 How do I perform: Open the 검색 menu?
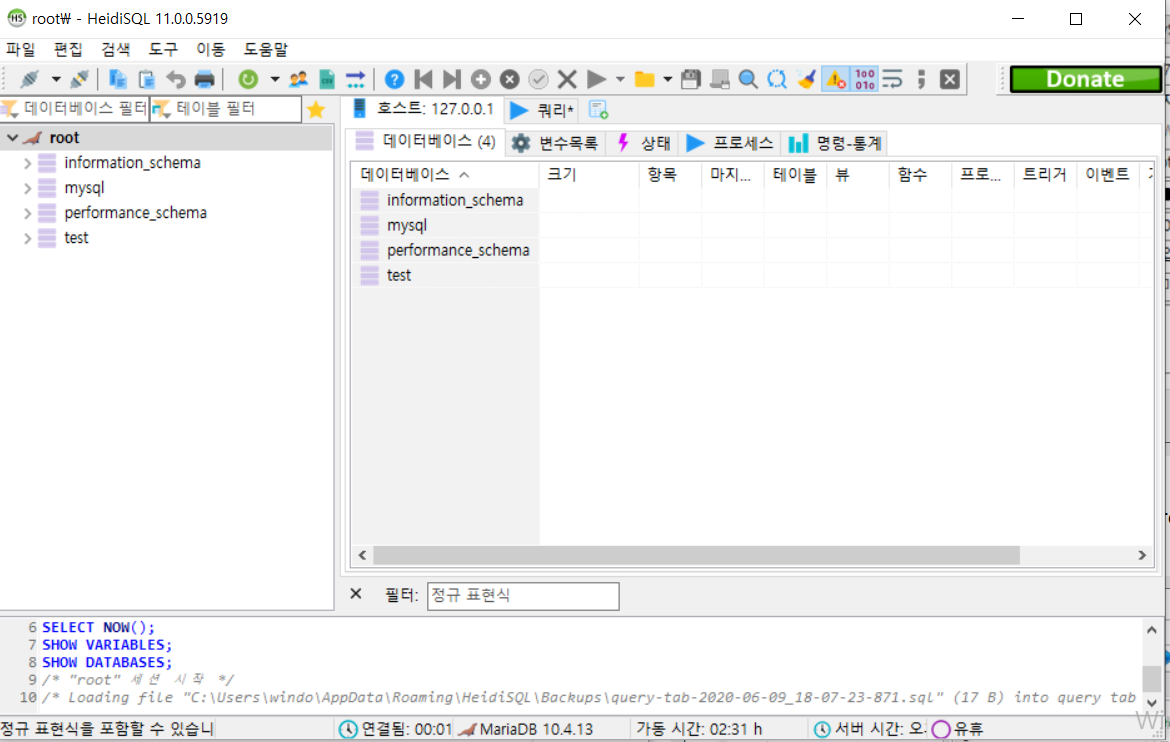point(116,49)
